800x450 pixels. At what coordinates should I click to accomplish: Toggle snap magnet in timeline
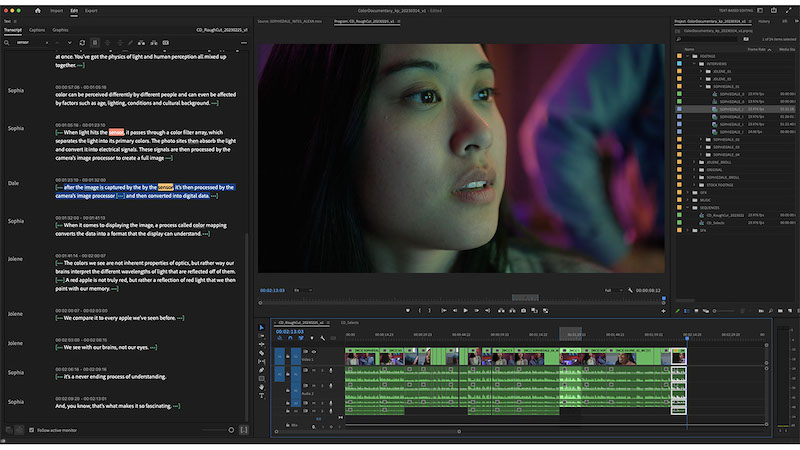290,338
